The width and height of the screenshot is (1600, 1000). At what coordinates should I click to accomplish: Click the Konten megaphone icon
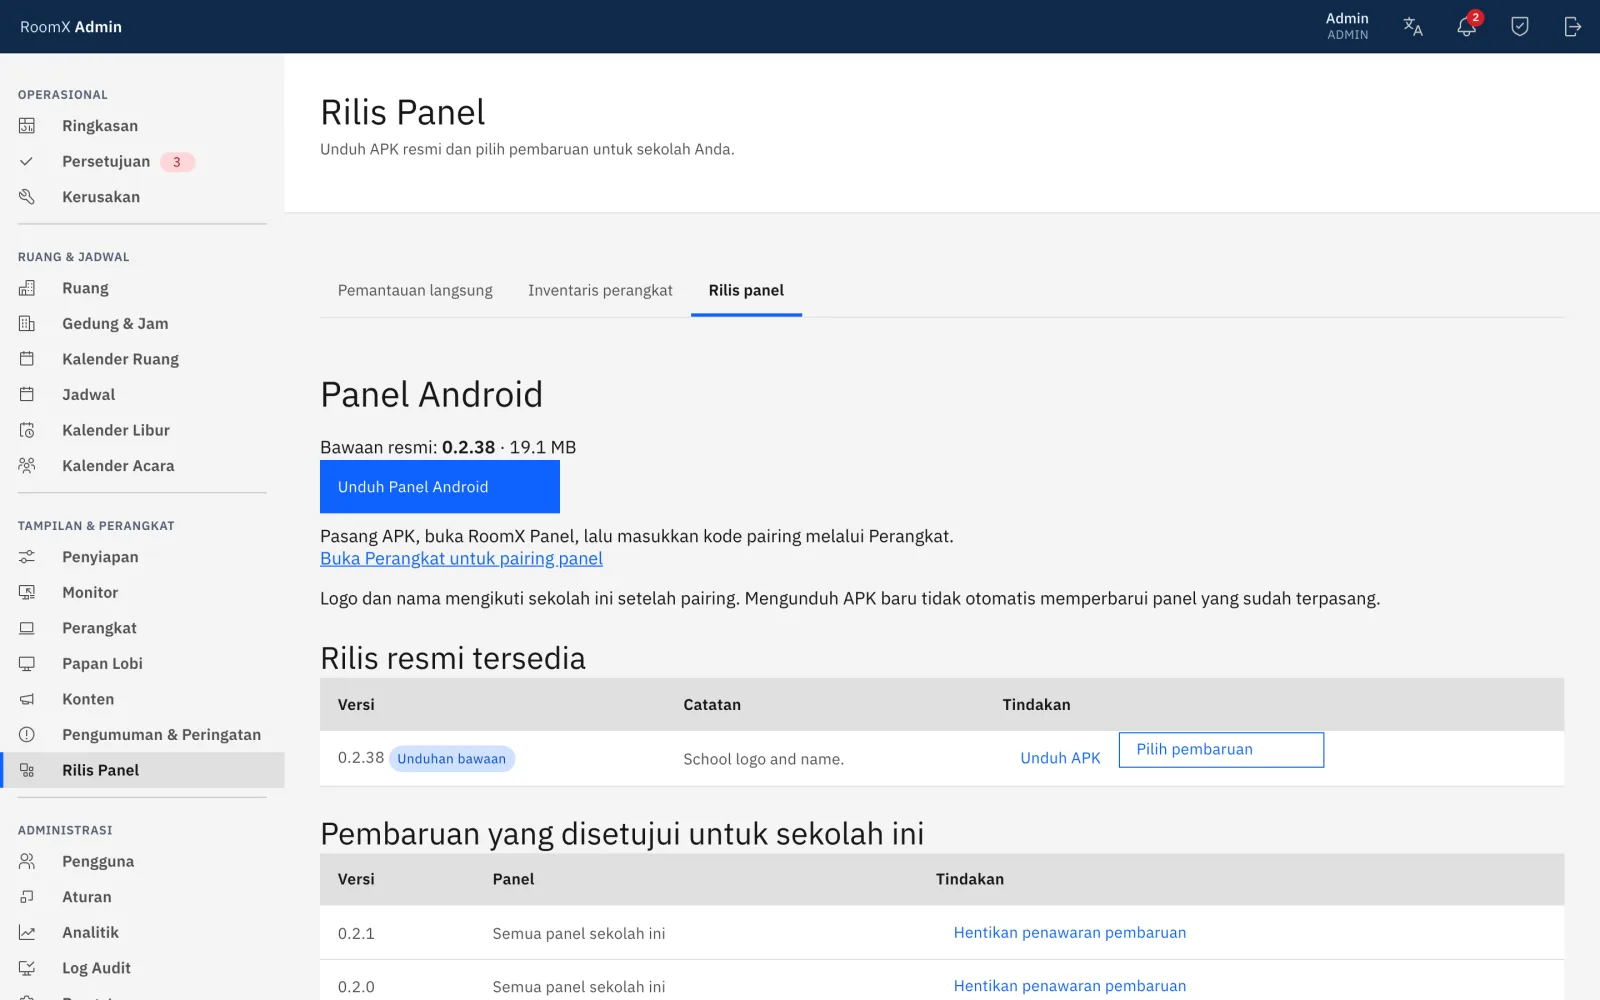click(x=27, y=699)
